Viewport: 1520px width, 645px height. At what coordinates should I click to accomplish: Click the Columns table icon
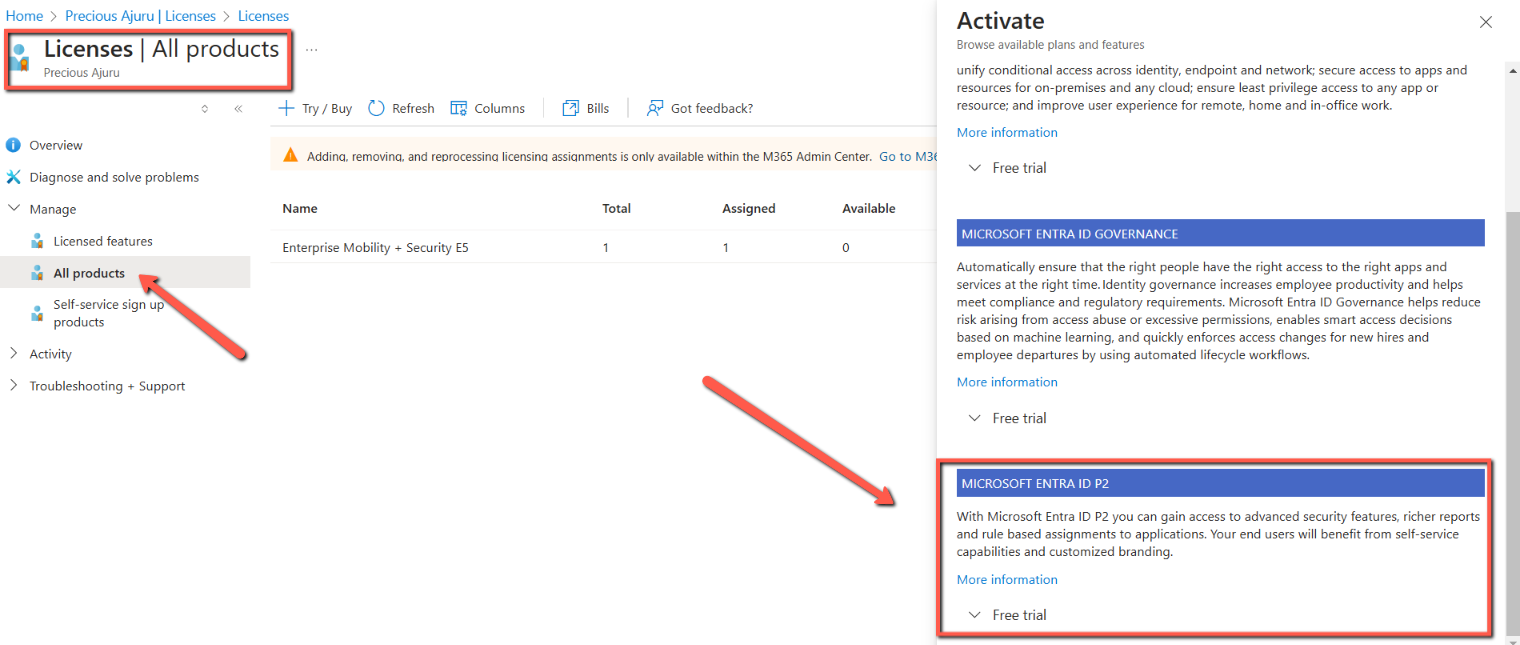tap(459, 108)
